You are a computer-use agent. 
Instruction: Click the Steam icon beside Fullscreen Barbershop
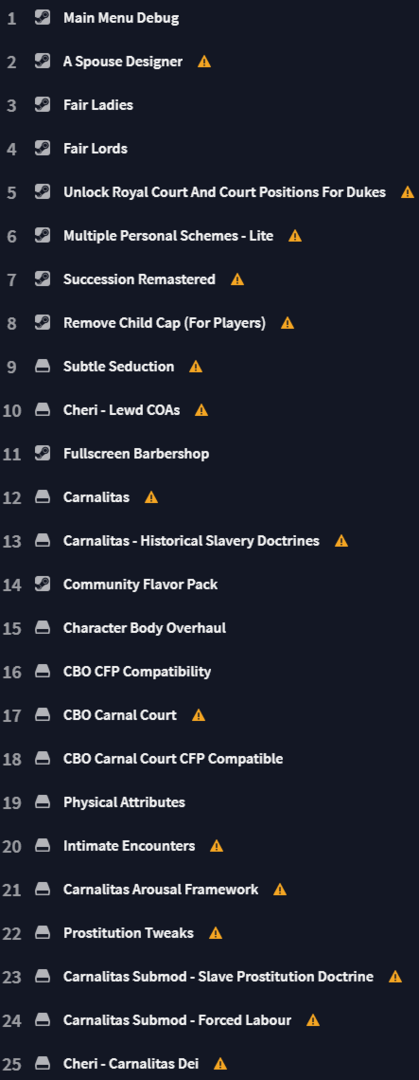[43, 453]
